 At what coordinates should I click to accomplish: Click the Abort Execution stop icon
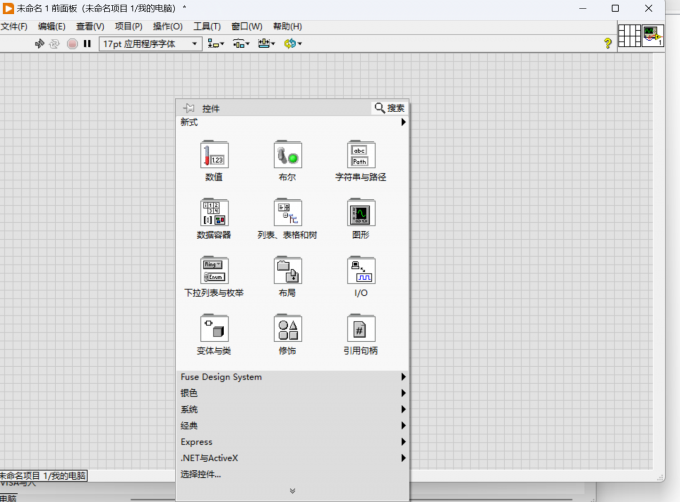click(72, 43)
